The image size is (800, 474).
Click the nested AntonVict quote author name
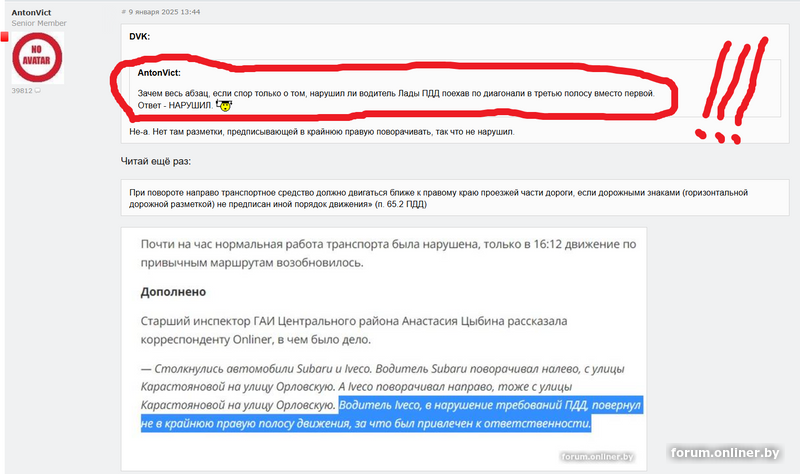(x=159, y=73)
